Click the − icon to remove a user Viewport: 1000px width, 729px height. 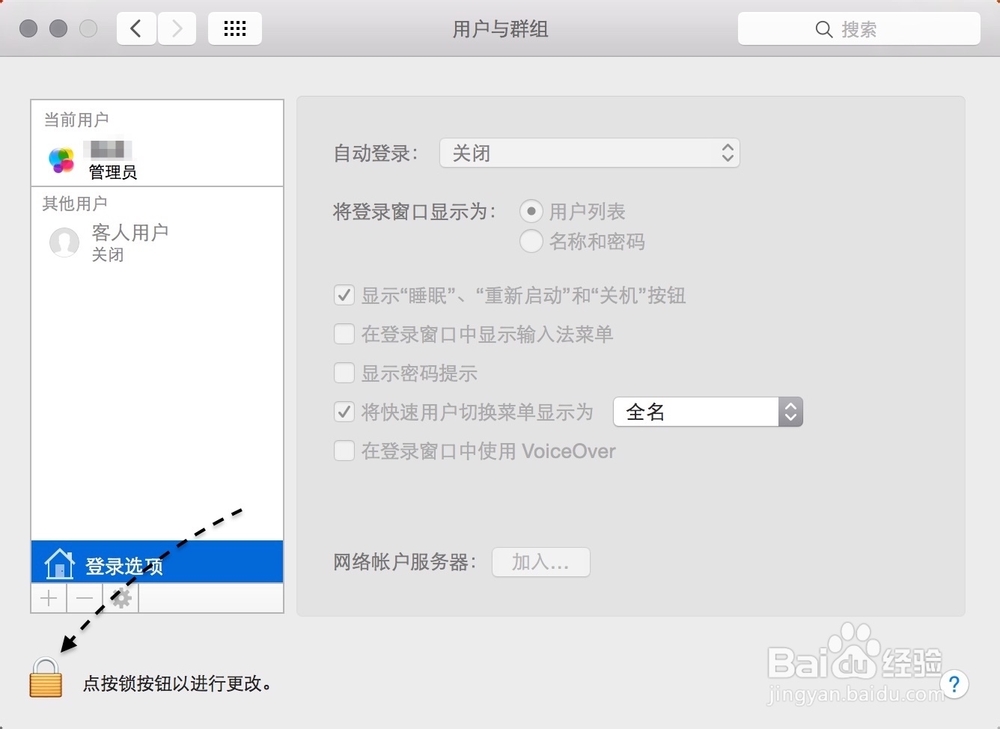click(84, 597)
